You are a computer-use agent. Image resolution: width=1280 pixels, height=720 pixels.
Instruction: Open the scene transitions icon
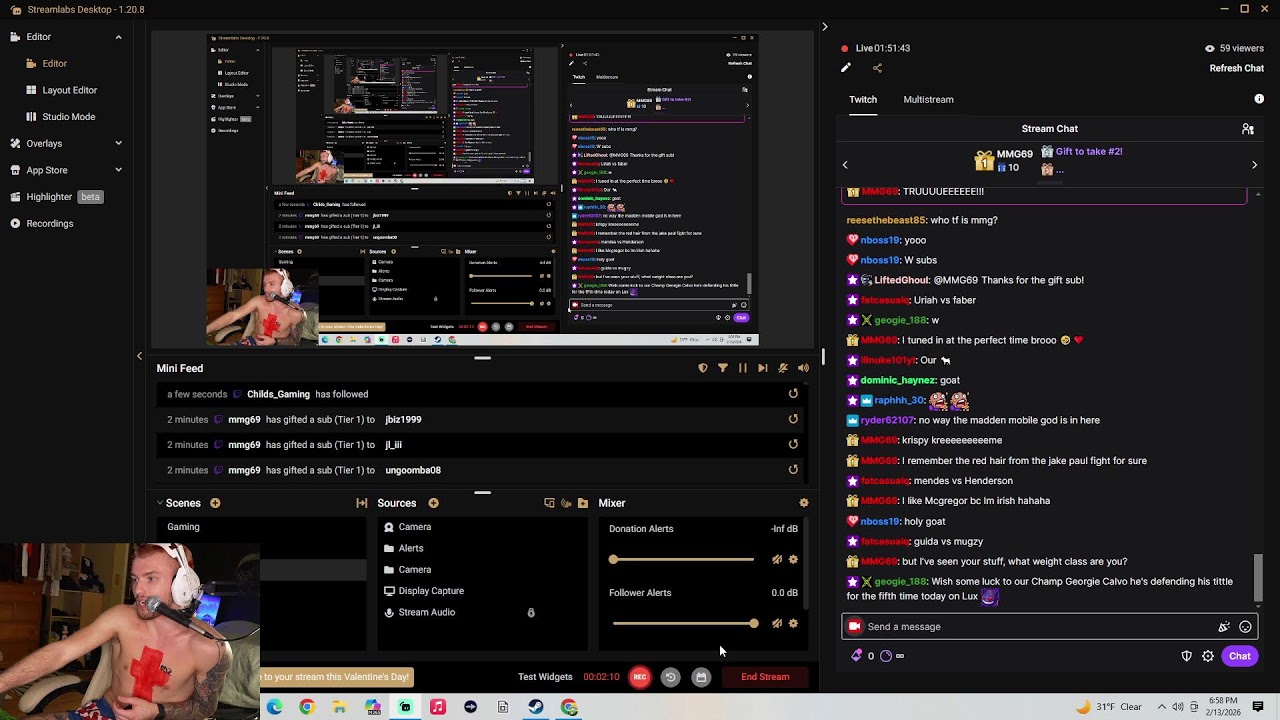click(x=362, y=503)
